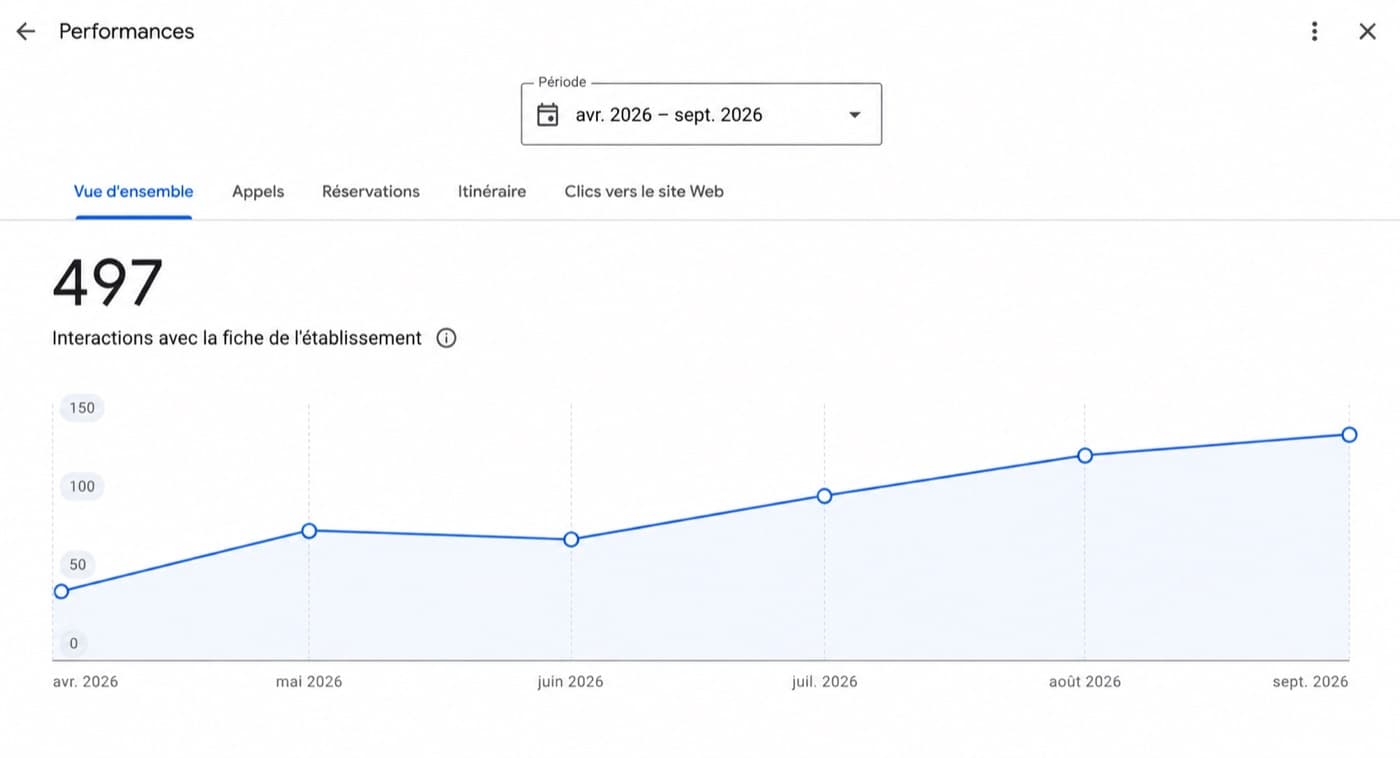Click the avr. 2026 data point

click(61, 591)
